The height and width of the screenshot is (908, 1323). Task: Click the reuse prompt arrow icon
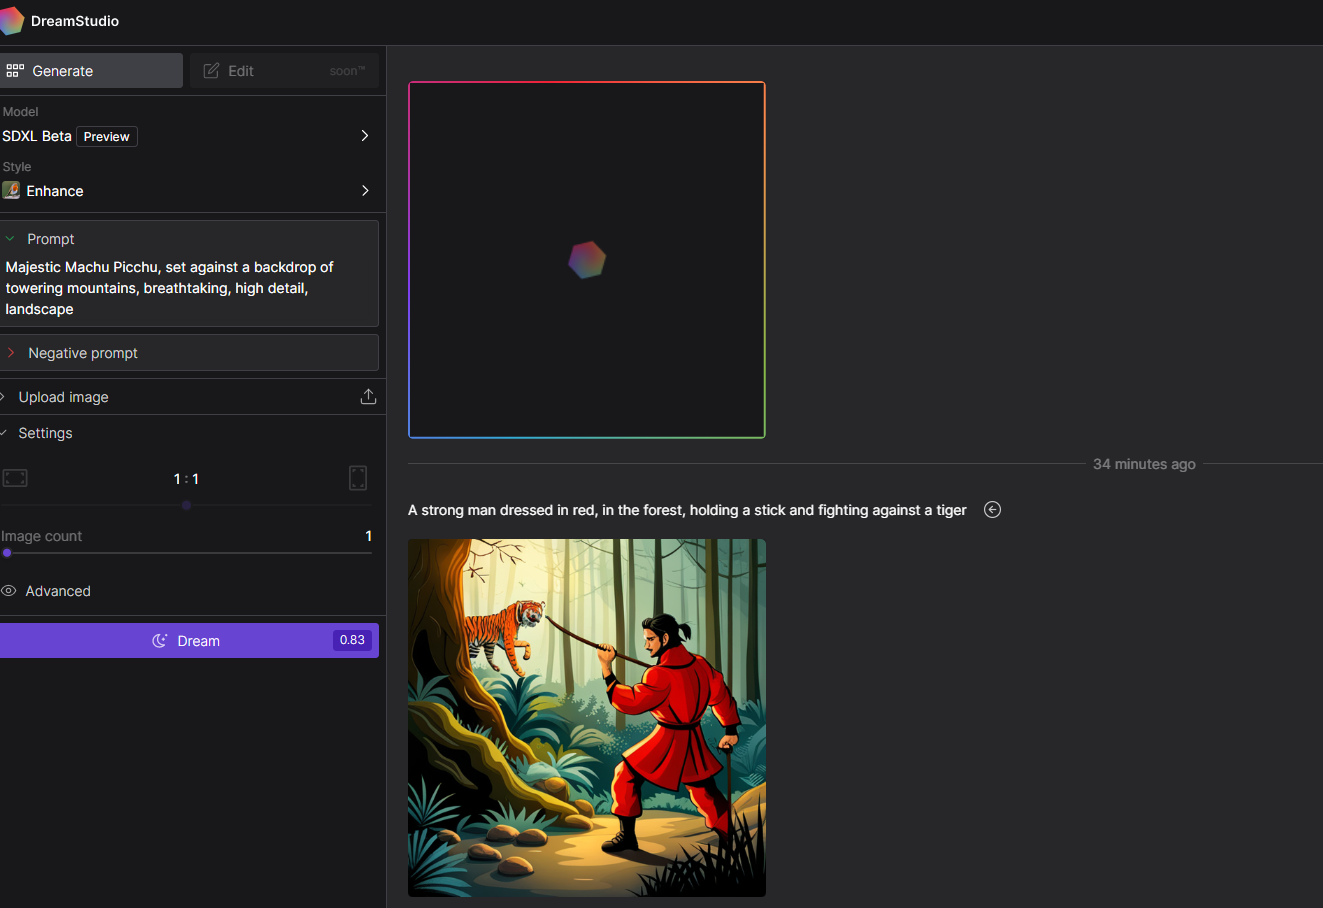pyautogui.click(x=992, y=510)
